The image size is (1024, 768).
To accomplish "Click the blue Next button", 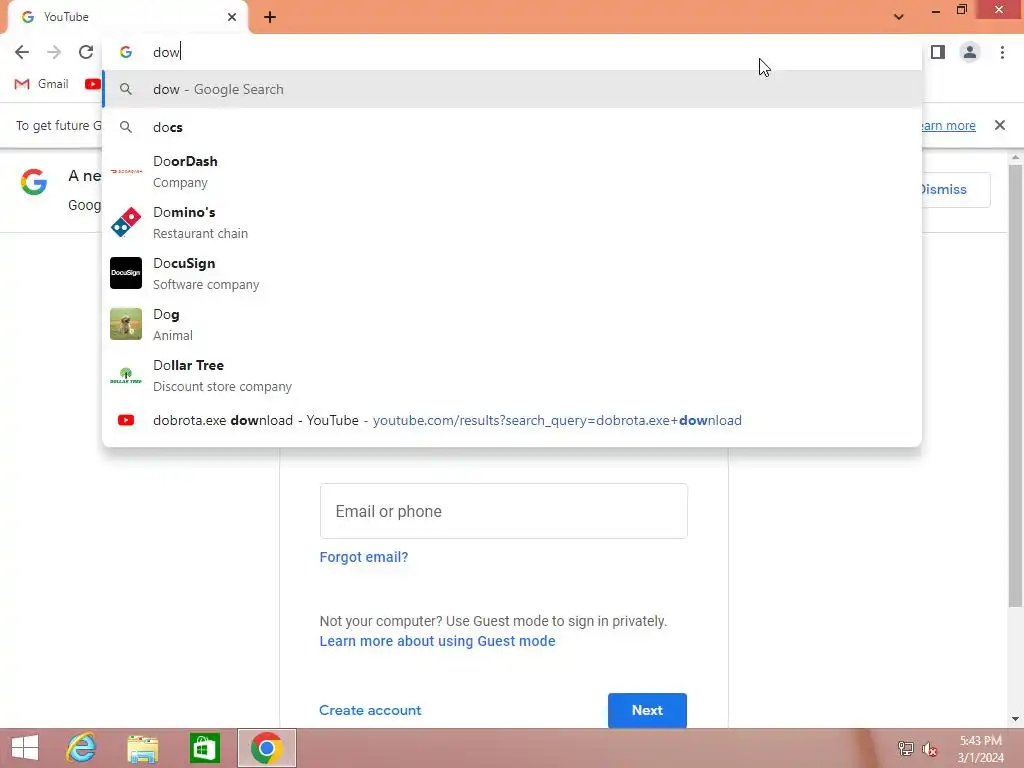I will pyautogui.click(x=647, y=711).
